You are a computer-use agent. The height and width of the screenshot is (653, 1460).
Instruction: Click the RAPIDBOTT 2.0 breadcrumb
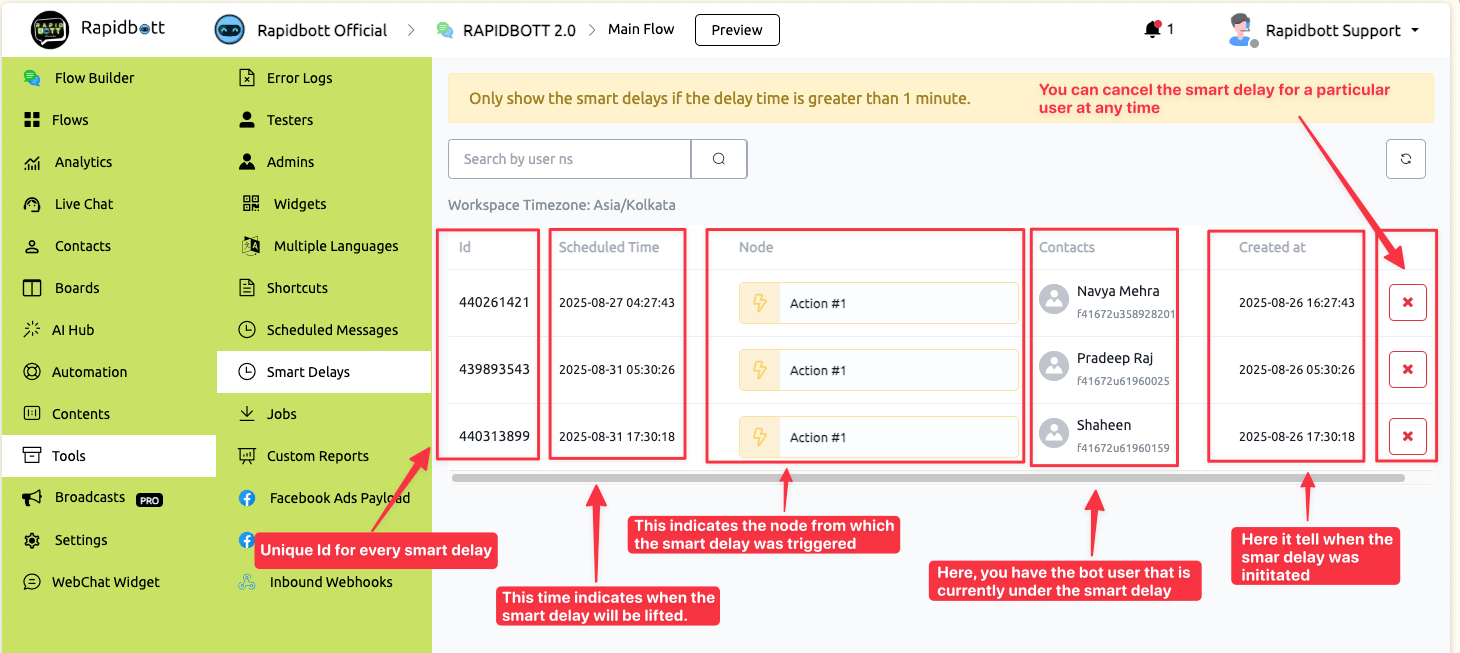(x=518, y=31)
